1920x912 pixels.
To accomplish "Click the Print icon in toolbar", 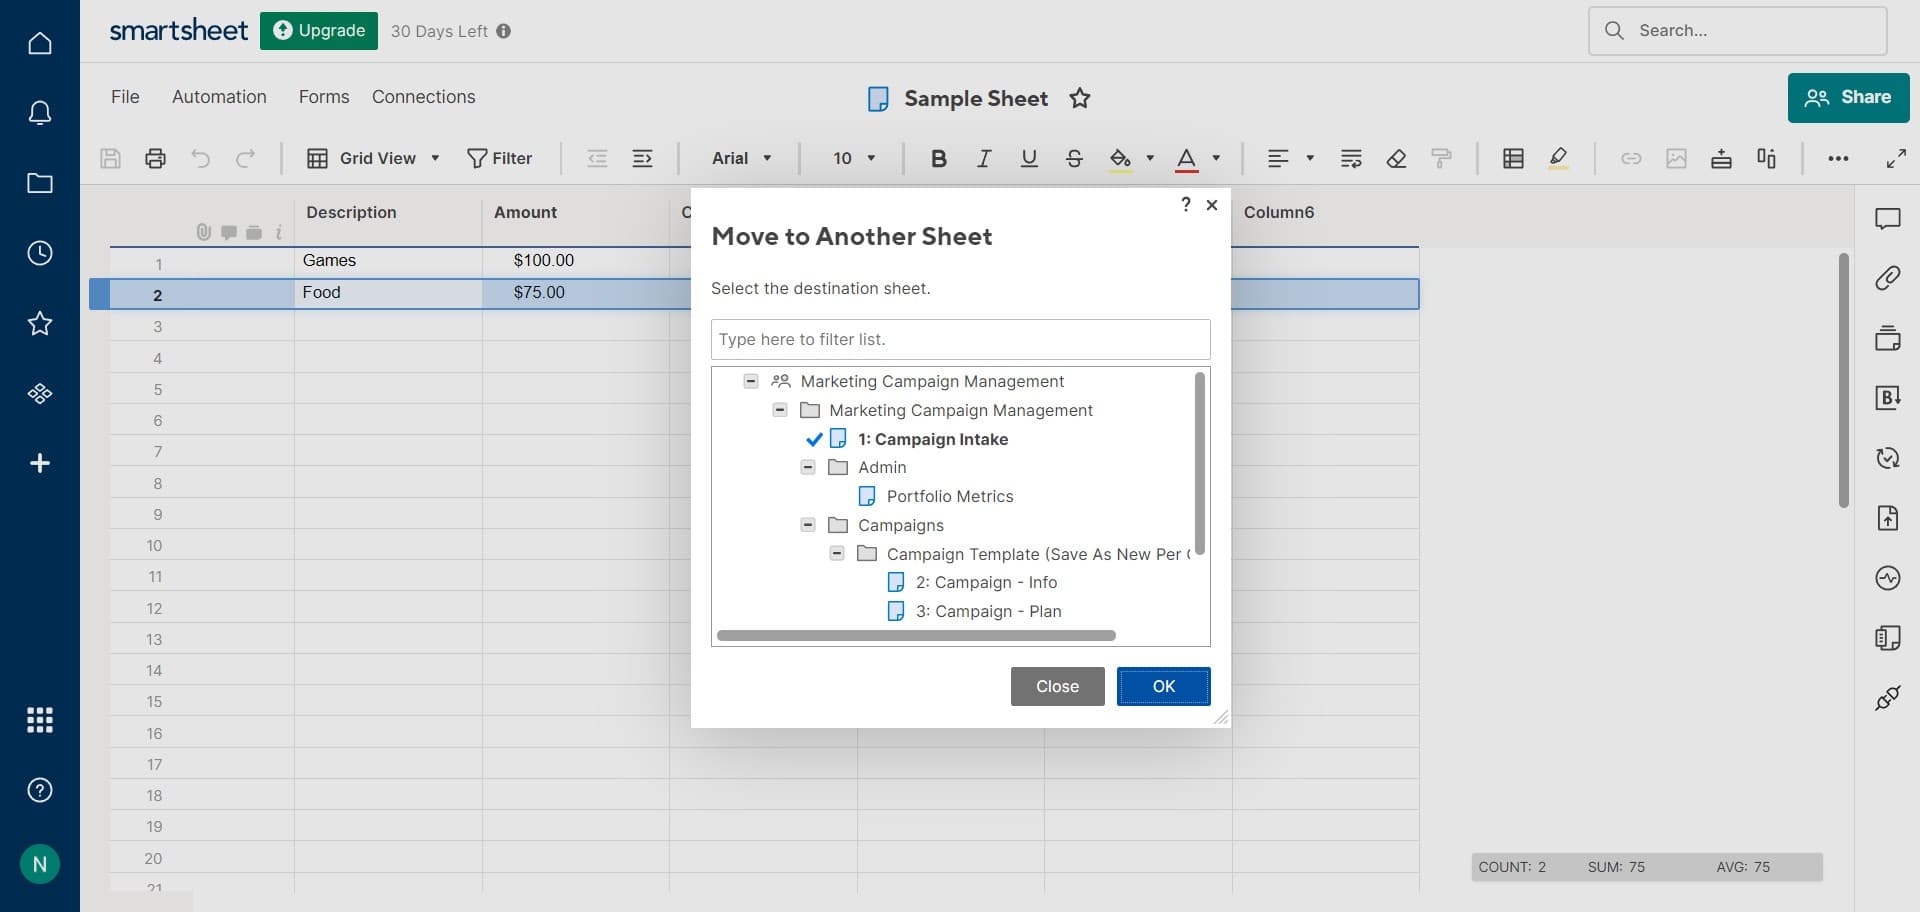I will tap(155, 158).
